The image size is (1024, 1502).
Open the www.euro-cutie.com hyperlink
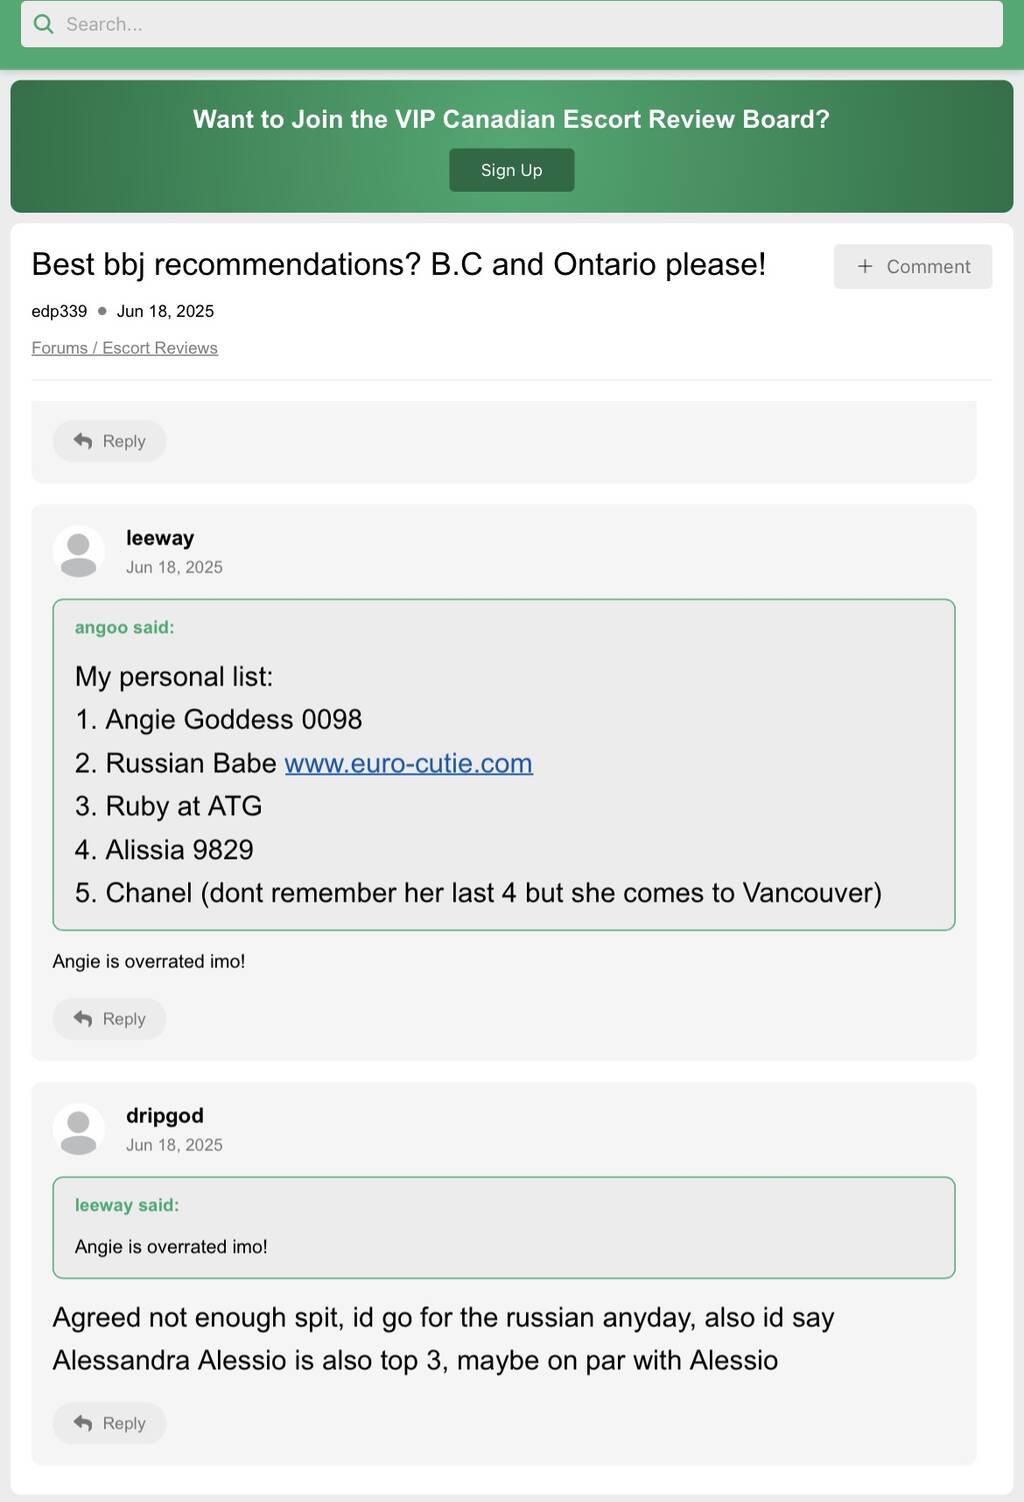(x=408, y=764)
